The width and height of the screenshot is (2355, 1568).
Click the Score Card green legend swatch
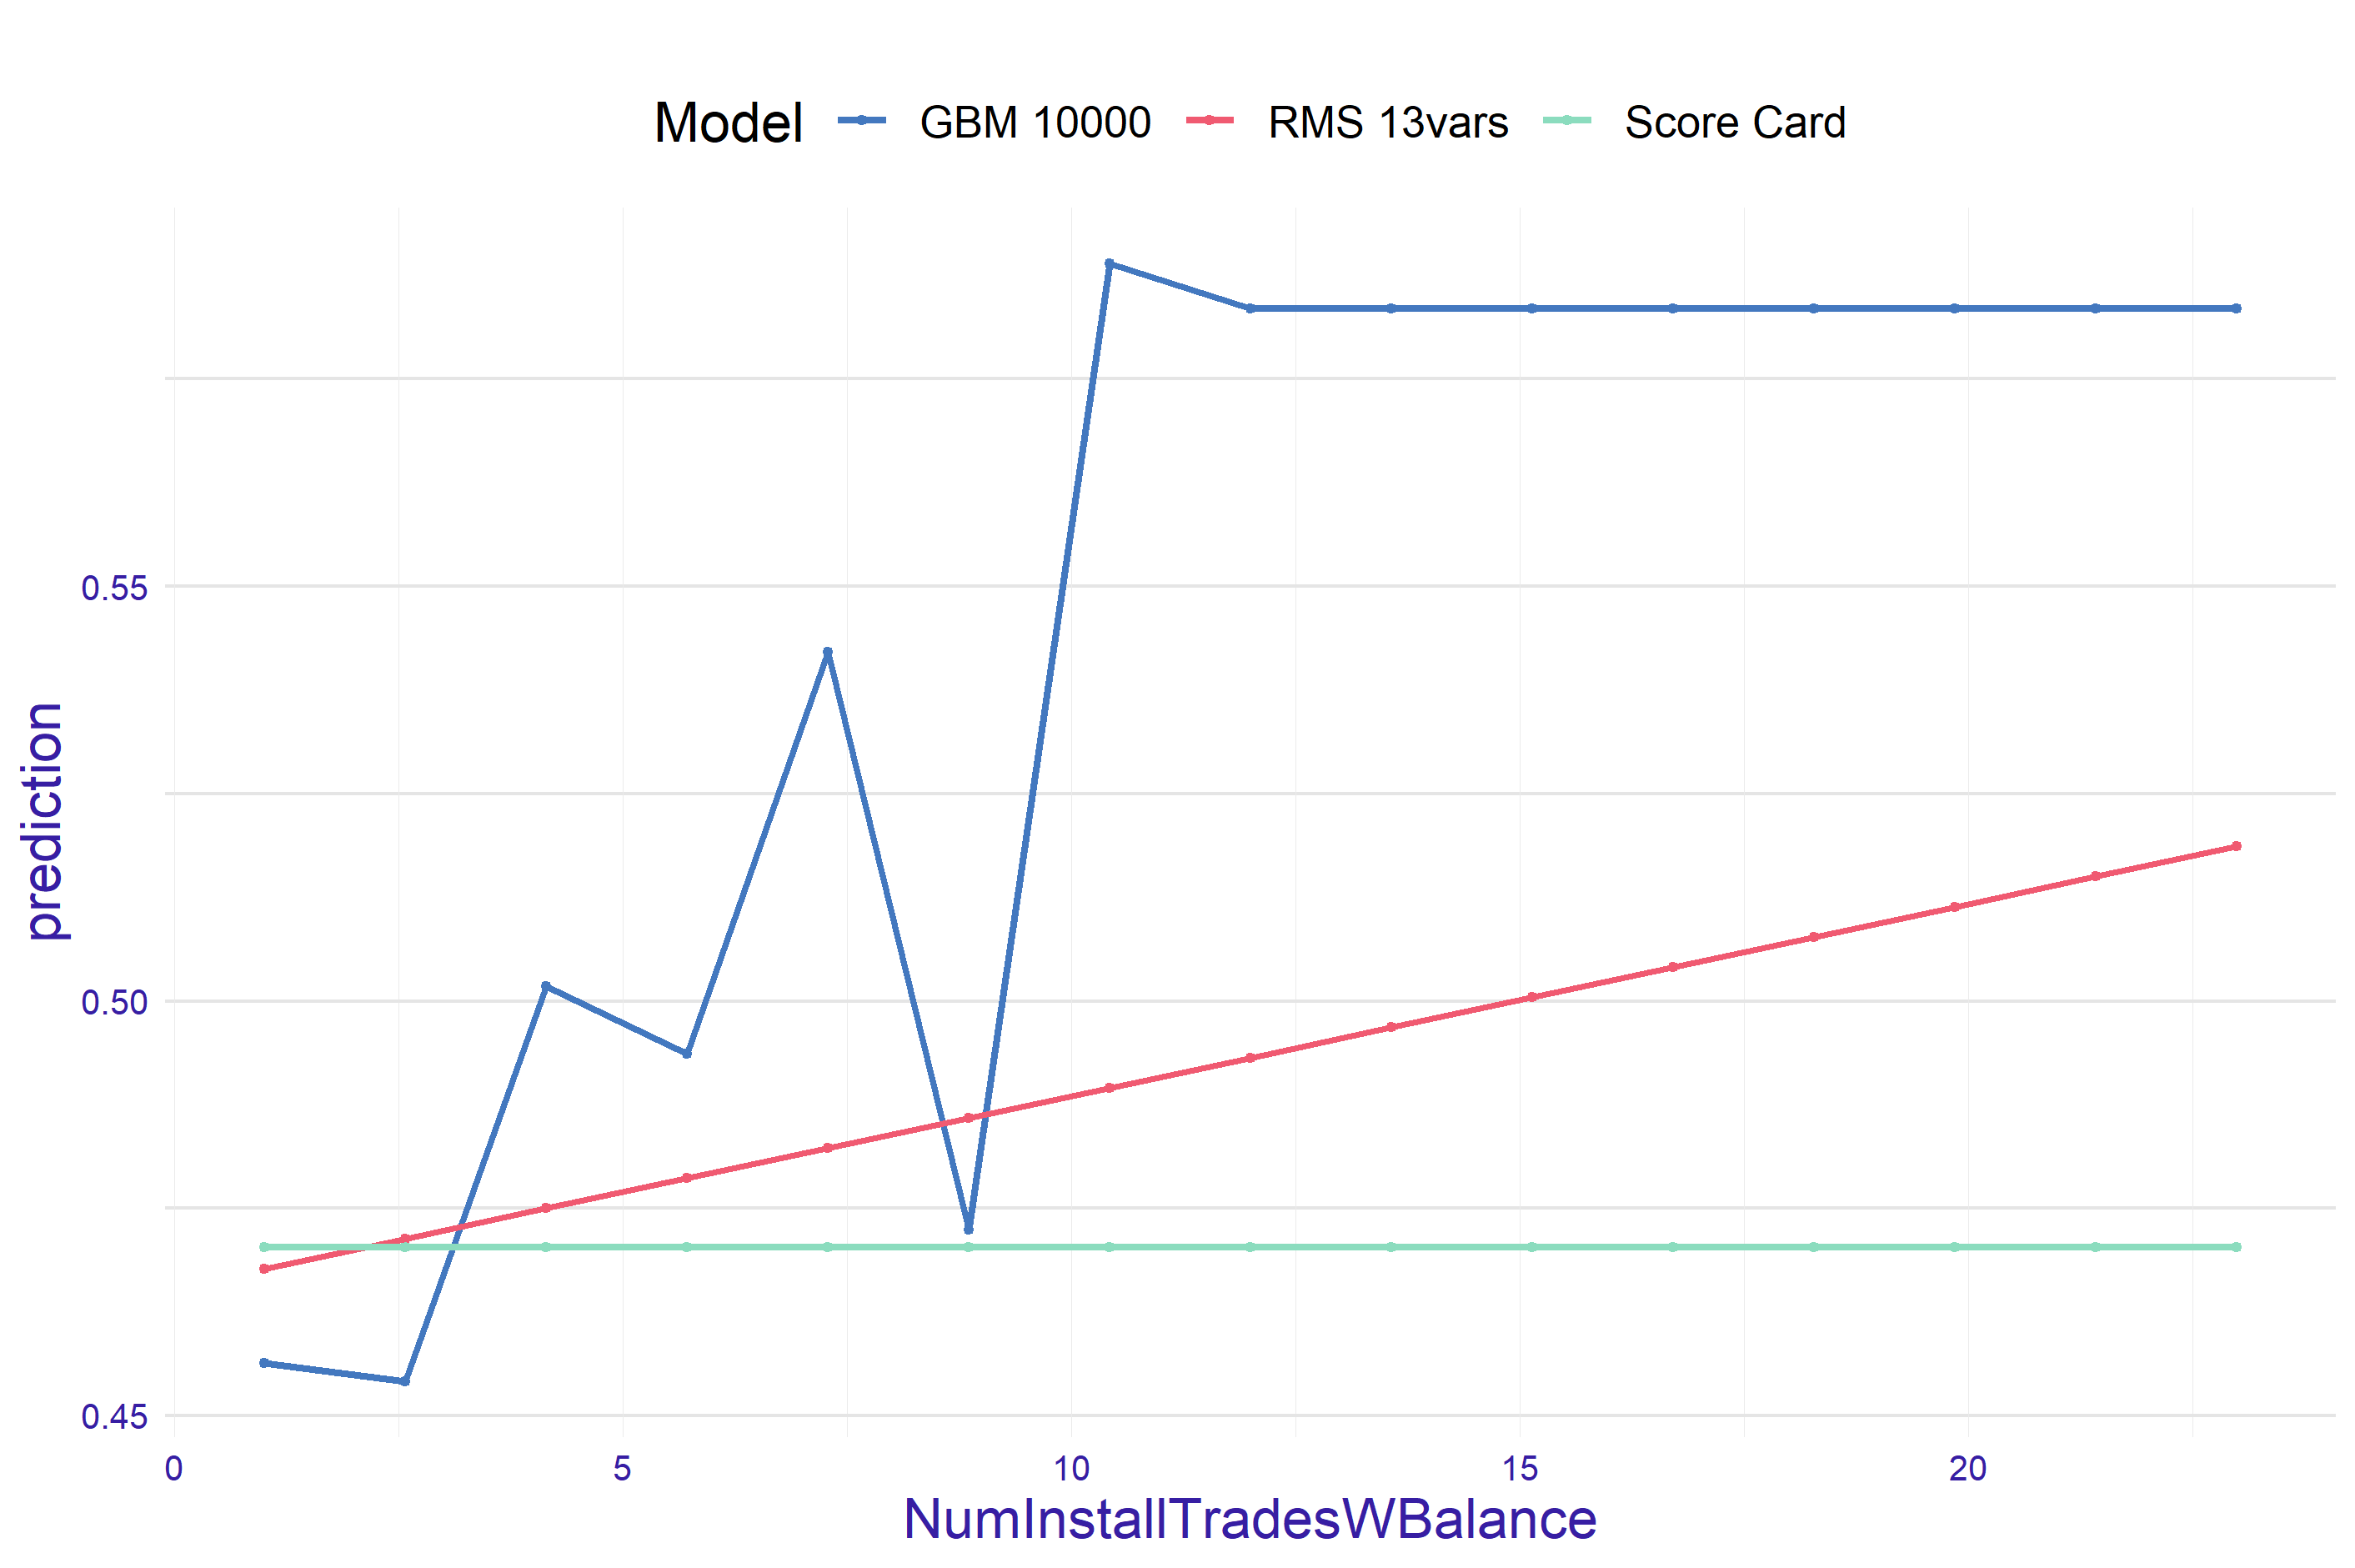(x=1566, y=121)
